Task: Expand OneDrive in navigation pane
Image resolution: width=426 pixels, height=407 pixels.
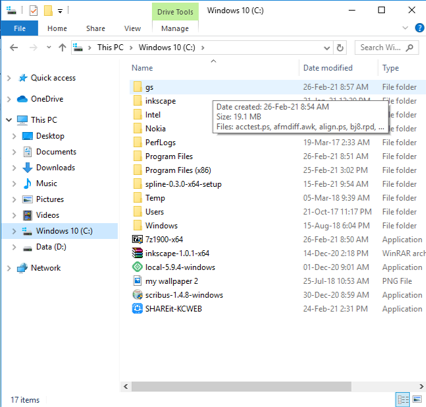Action: 9,99
